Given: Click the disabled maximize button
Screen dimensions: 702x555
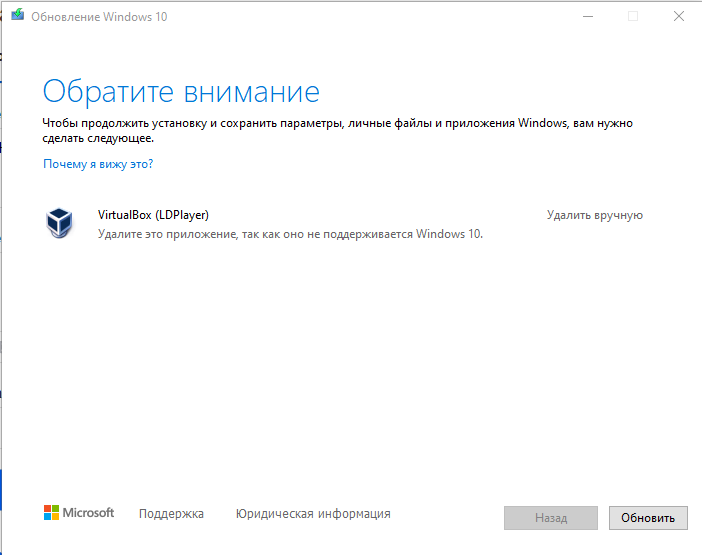Looking at the screenshot, I should (x=633, y=17).
